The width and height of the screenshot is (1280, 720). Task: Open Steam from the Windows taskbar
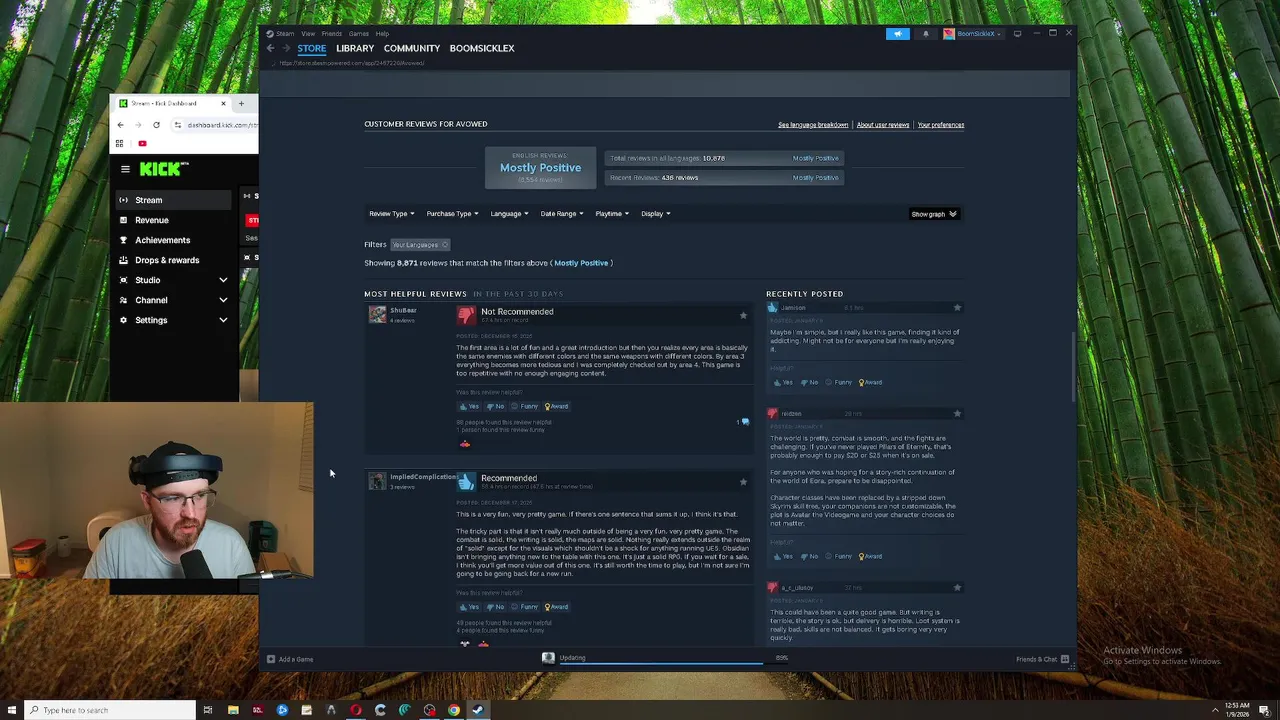(478, 710)
